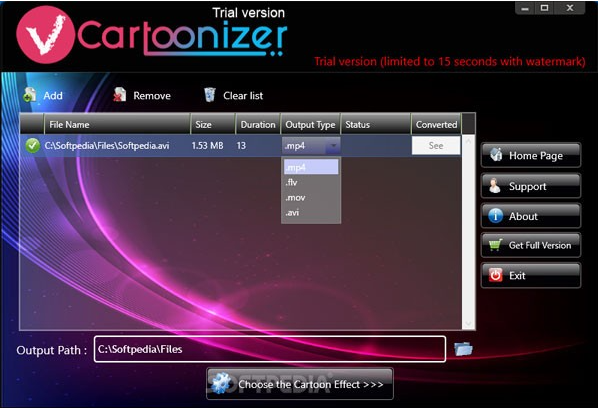Click the Duration column header
Viewport: 598px width, 408px height.
point(258,124)
